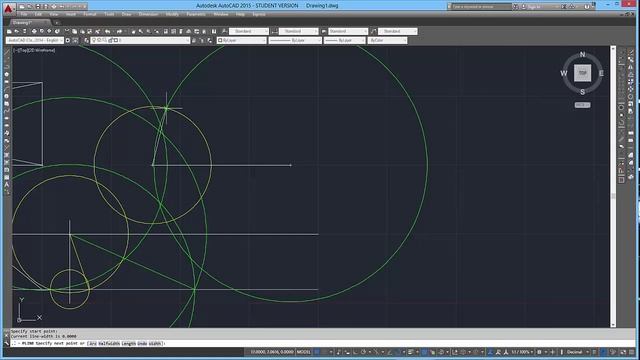Open the layer list dropdown
The image size is (640, 360).
140,40
